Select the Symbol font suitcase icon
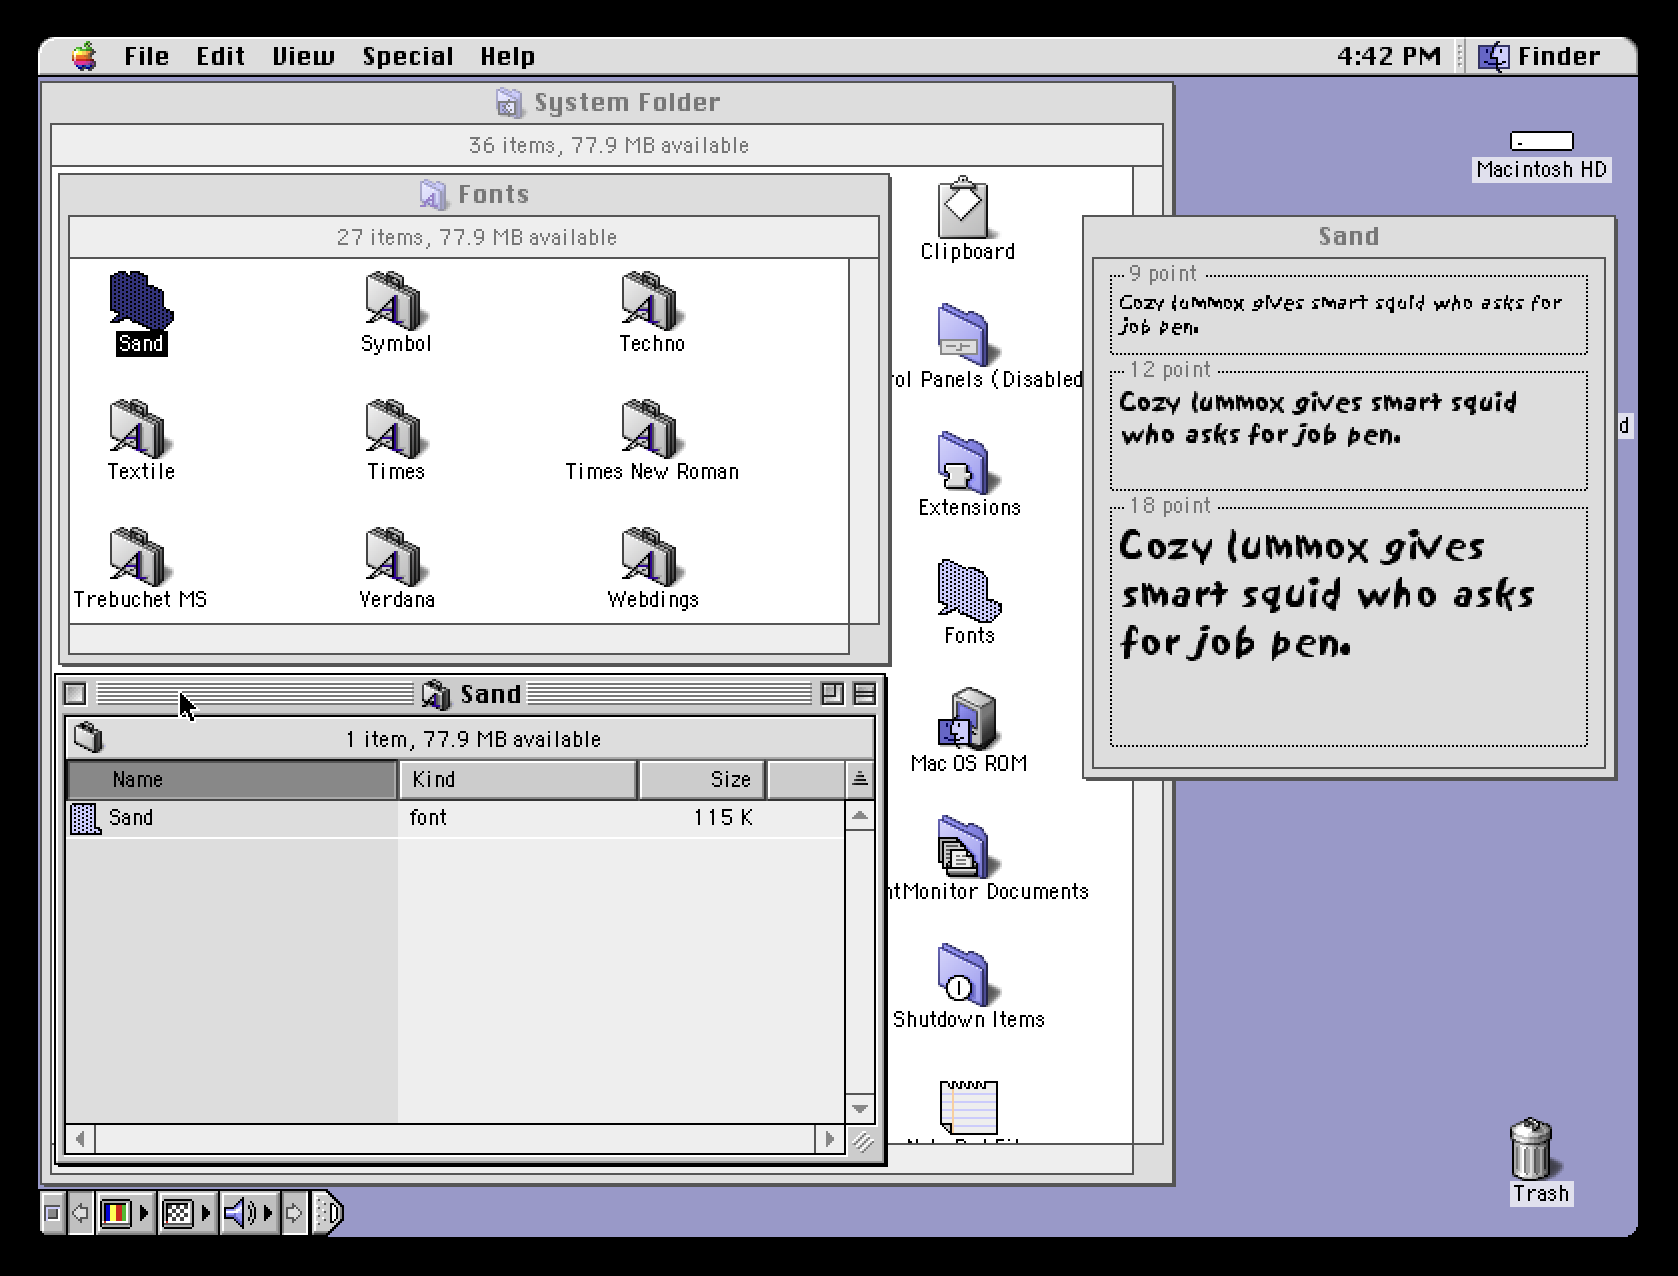Viewport: 1678px width, 1276px height. point(396,299)
